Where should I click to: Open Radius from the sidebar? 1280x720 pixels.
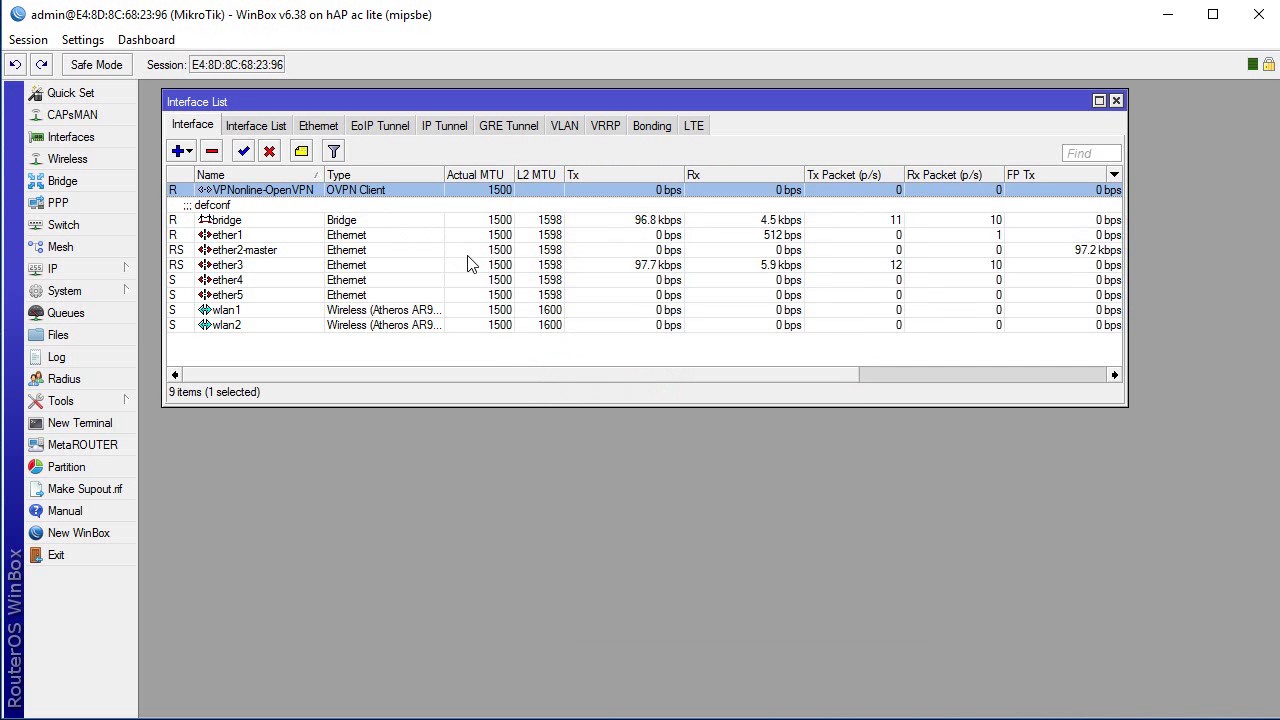pyautogui.click(x=63, y=379)
